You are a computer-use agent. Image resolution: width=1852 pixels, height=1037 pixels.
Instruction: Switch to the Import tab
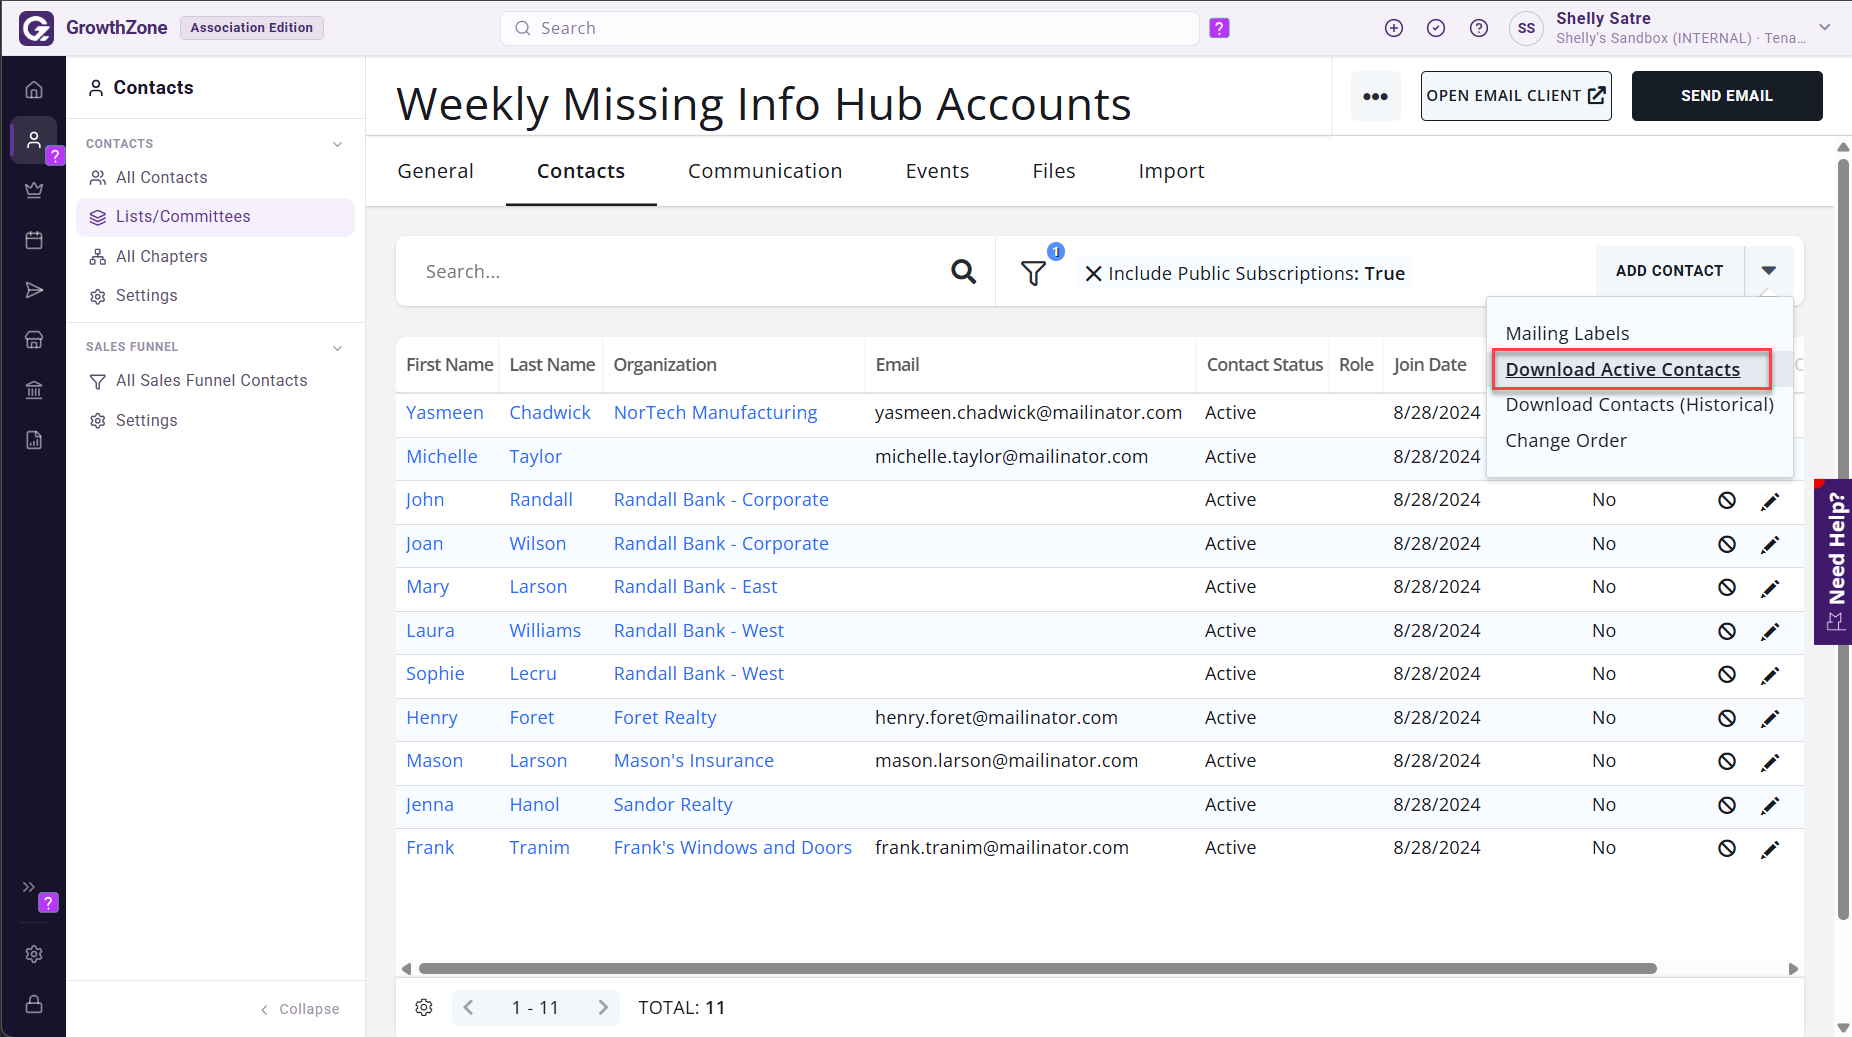1171,171
